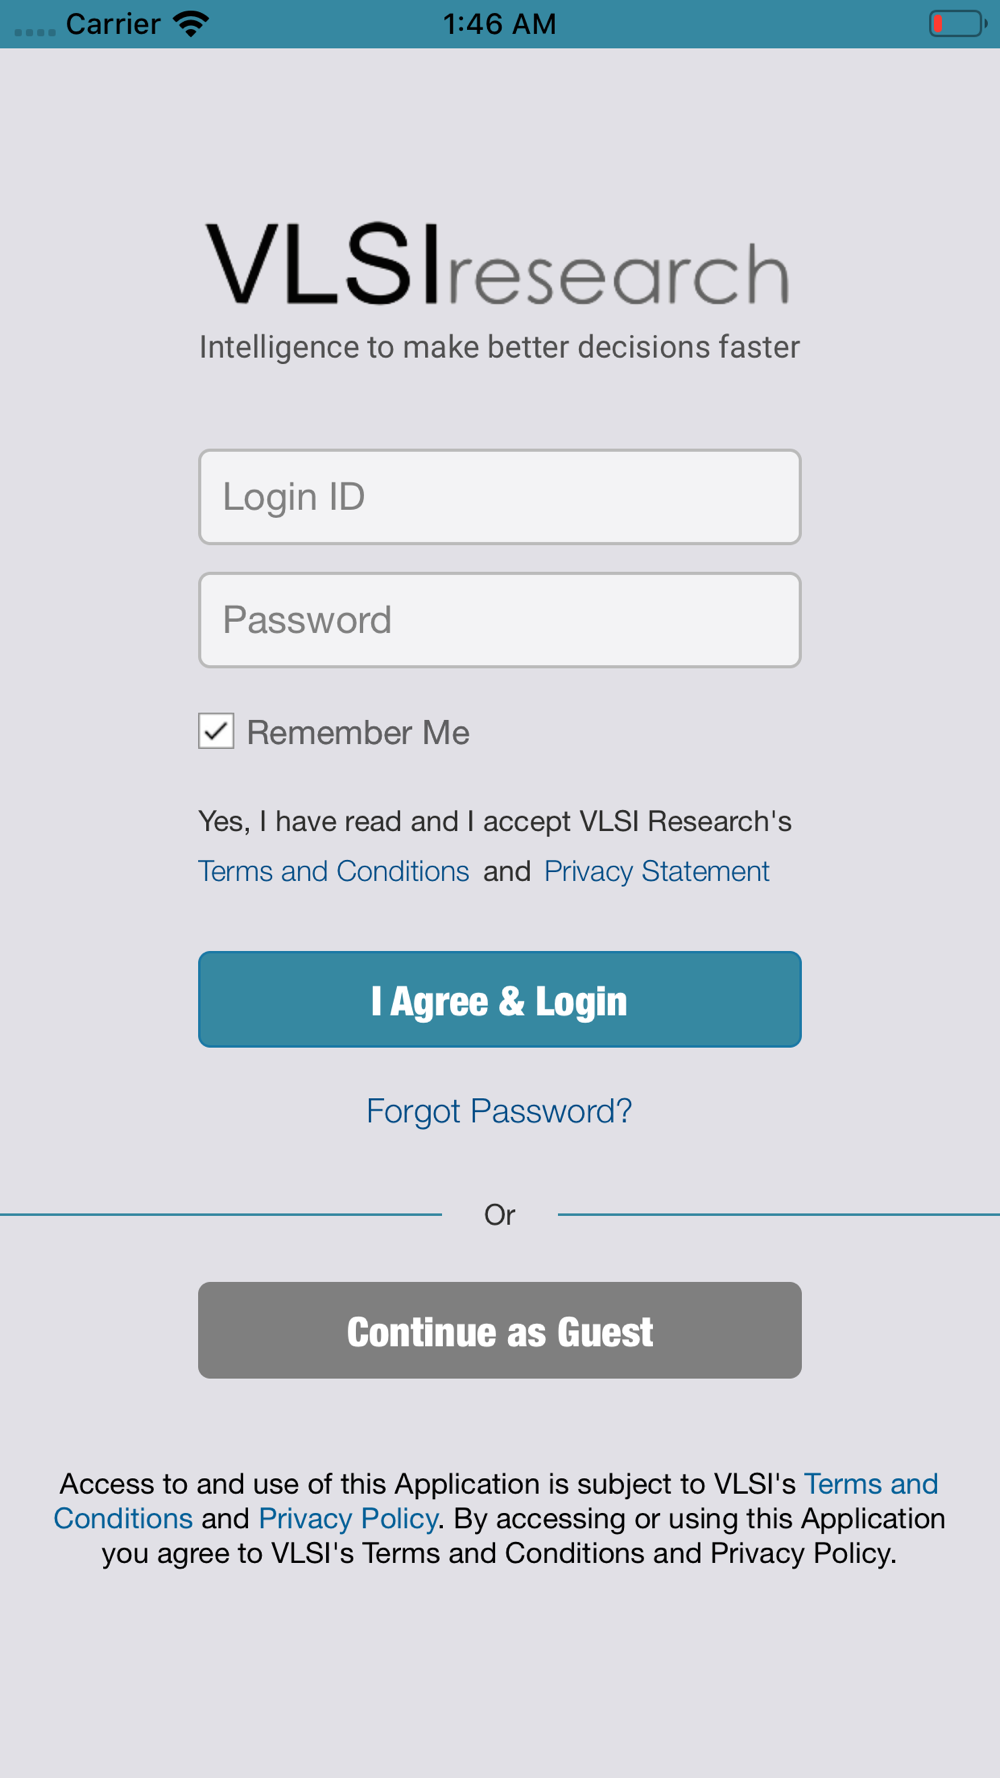Open the Privacy Policy link in footer
Image resolution: width=1000 pixels, height=1778 pixels.
348,1518
